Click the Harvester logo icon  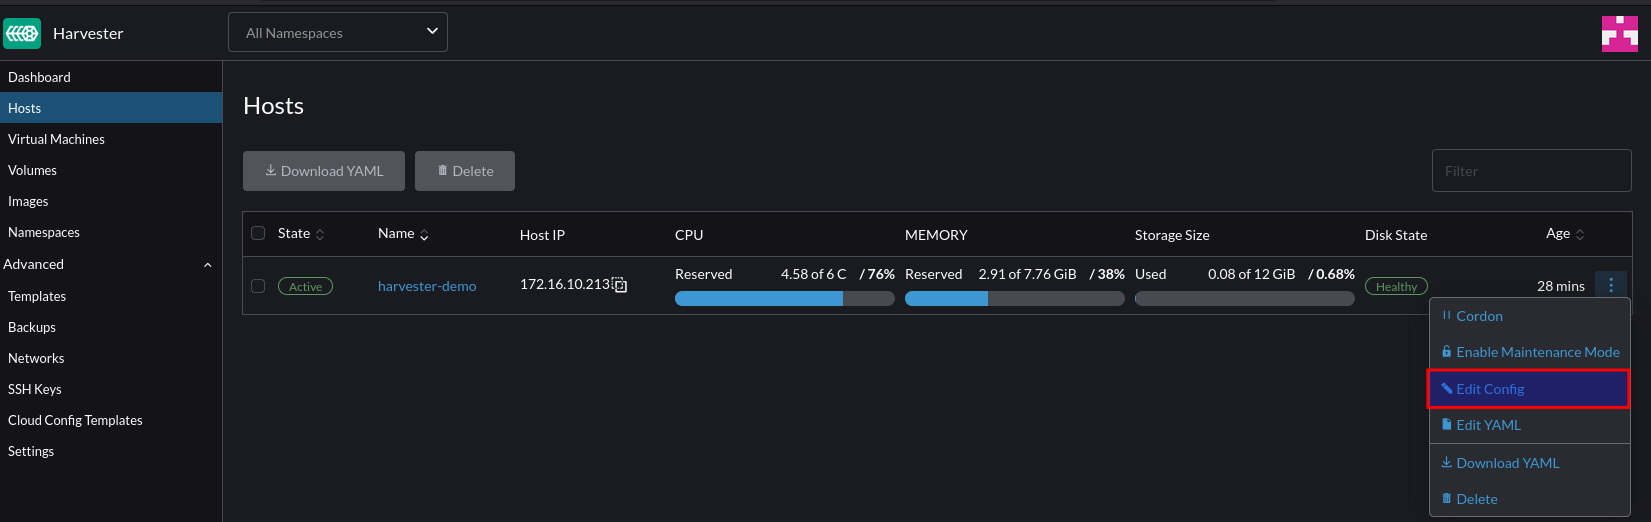[x=22, y=33]
